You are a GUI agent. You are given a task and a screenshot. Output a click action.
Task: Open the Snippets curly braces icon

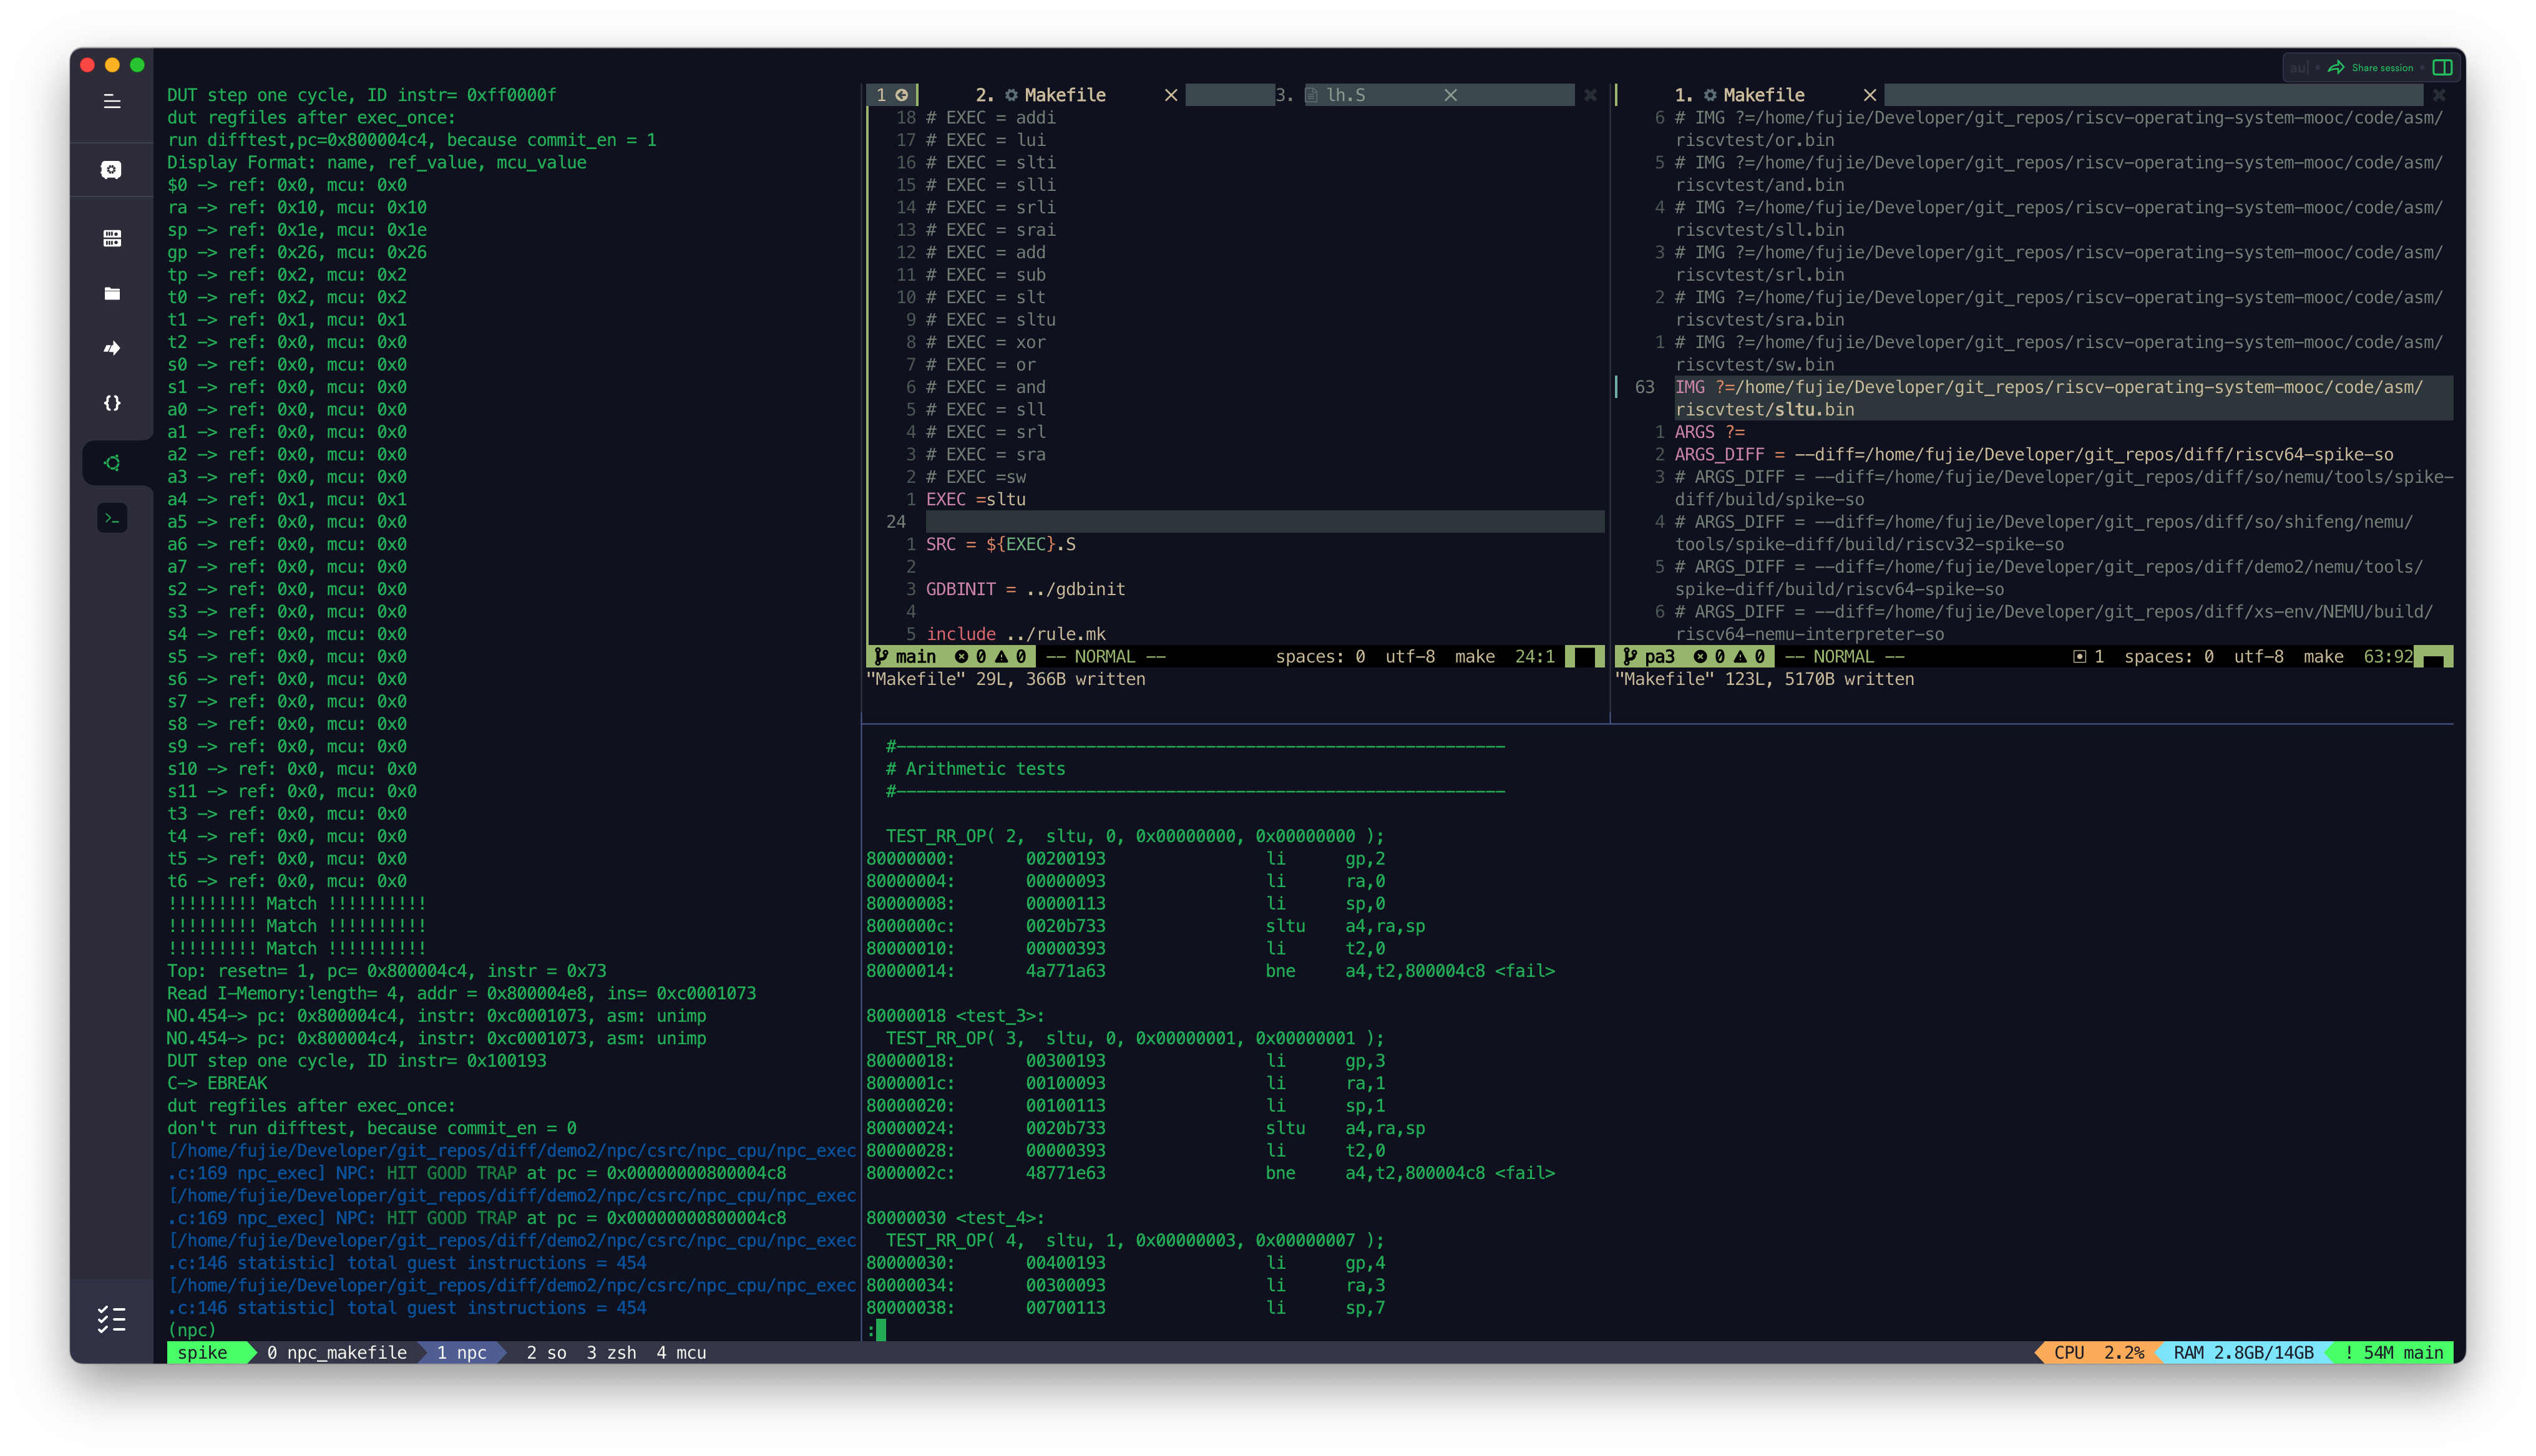[112, 403]
